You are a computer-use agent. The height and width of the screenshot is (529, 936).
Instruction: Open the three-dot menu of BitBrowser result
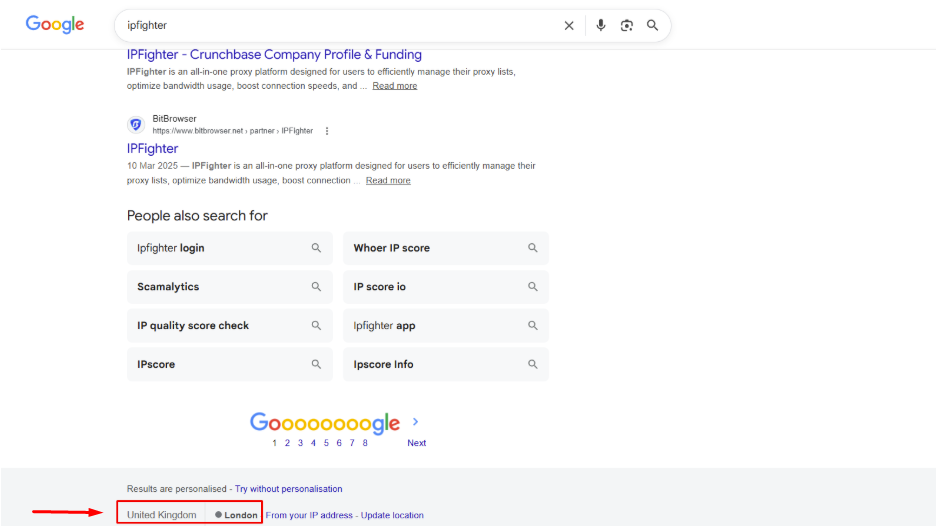point(327,131)
